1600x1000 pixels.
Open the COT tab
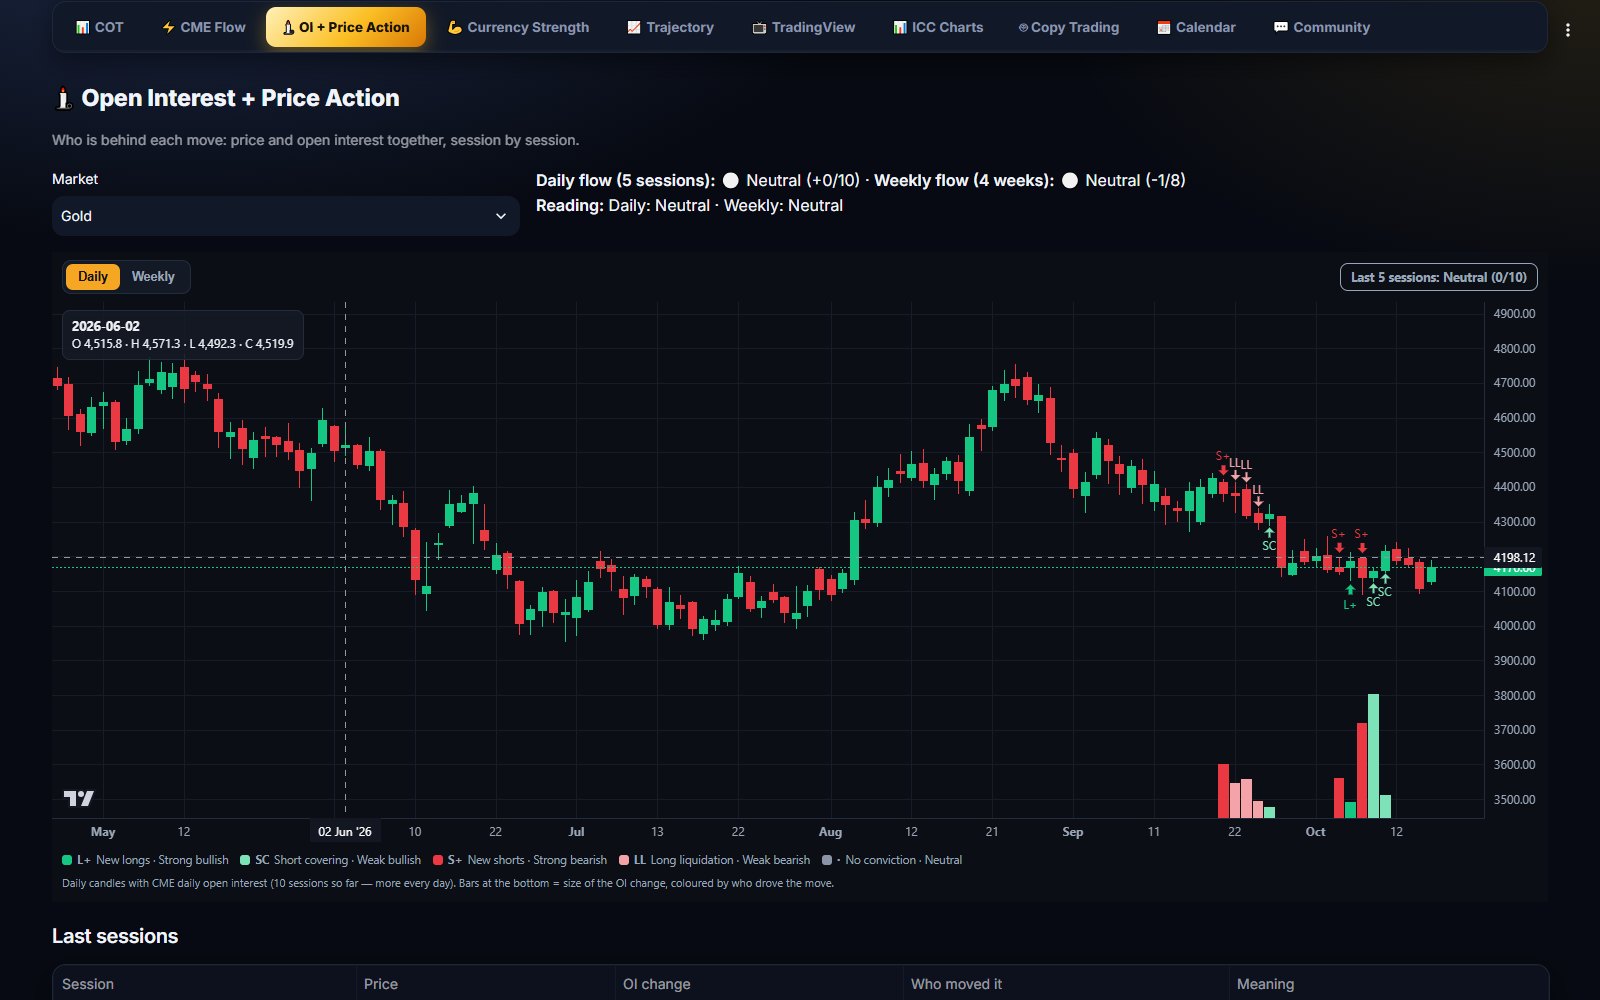99,27
